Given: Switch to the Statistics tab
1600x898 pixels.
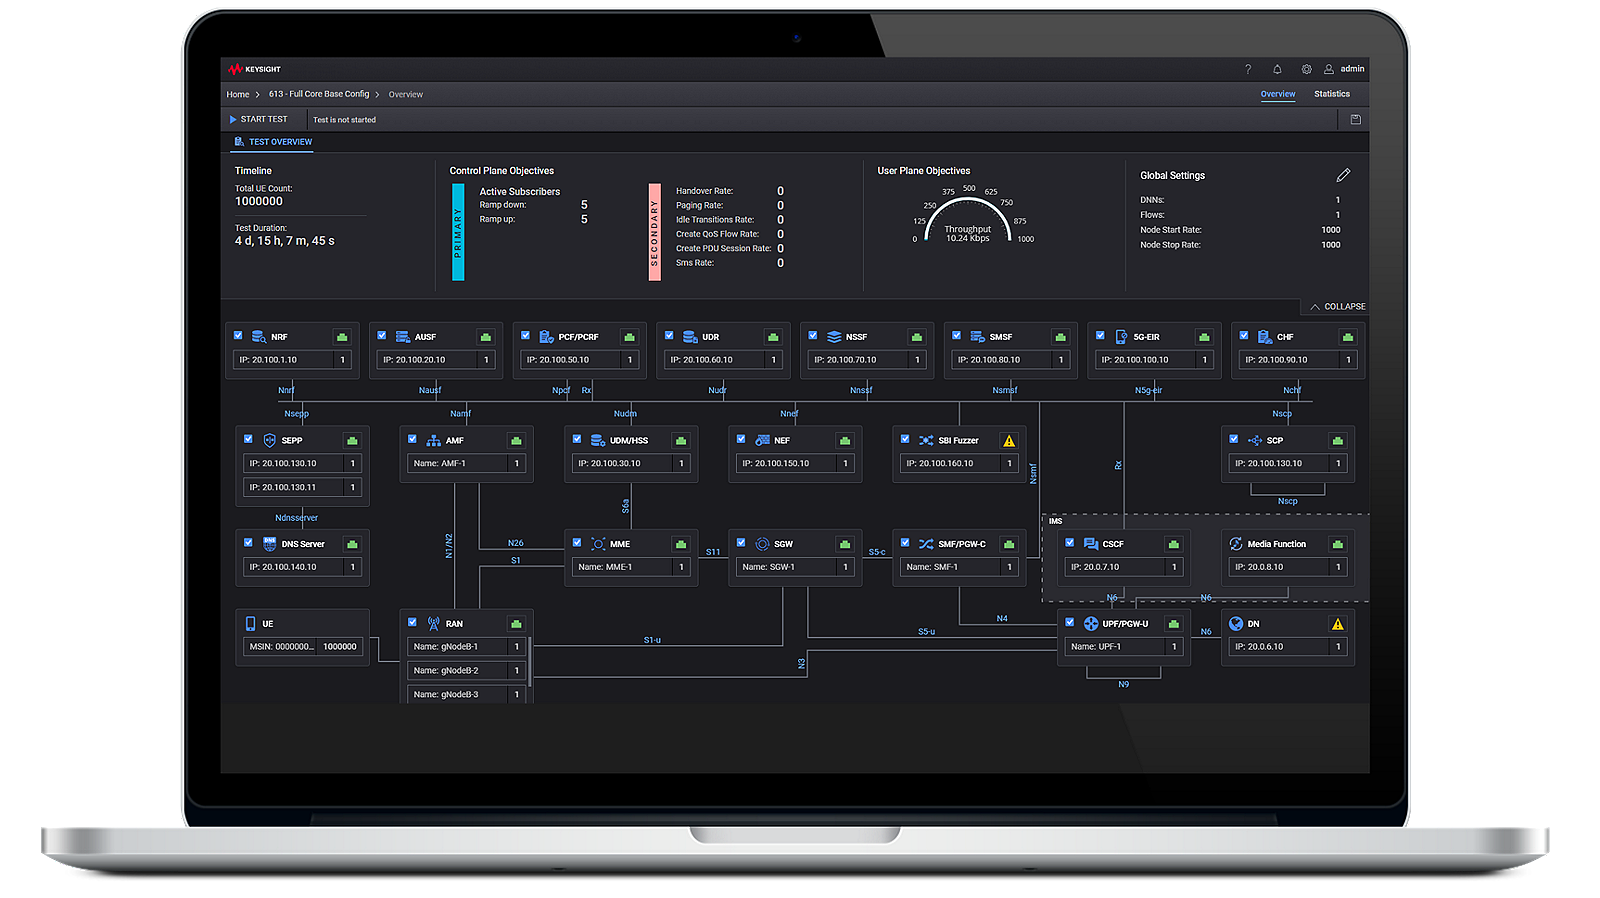Looking at the screenshot, I should (1332, 94).
